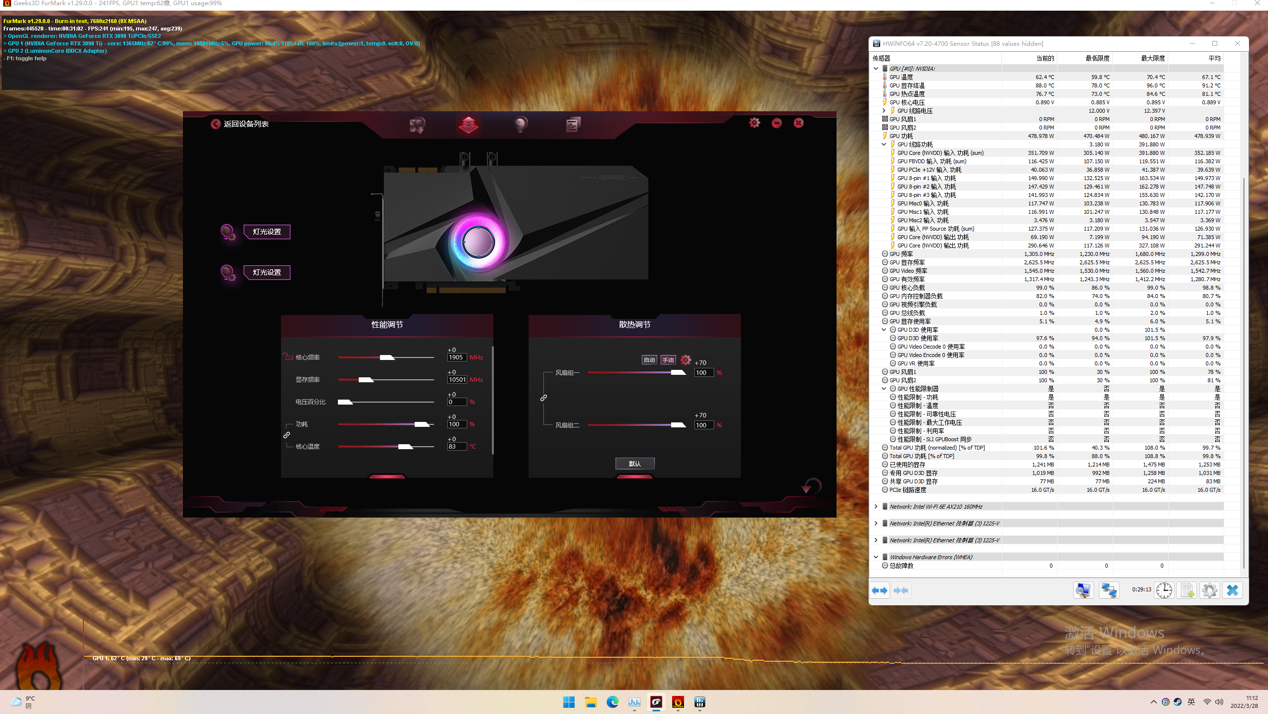The width and height of the screenshot is (1268, 714).
Task: Select the 手动 fan mode button
Action: pos(668,360)
